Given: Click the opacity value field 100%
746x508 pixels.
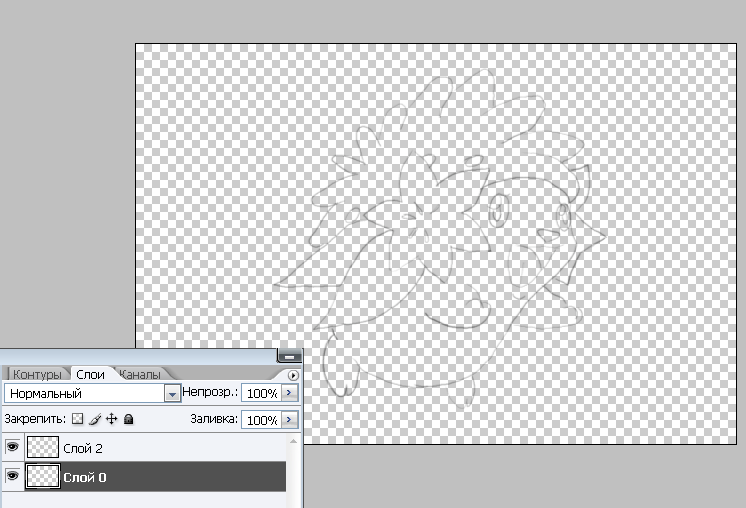Looking at the screenshot, I should click(x=262, y=393).
